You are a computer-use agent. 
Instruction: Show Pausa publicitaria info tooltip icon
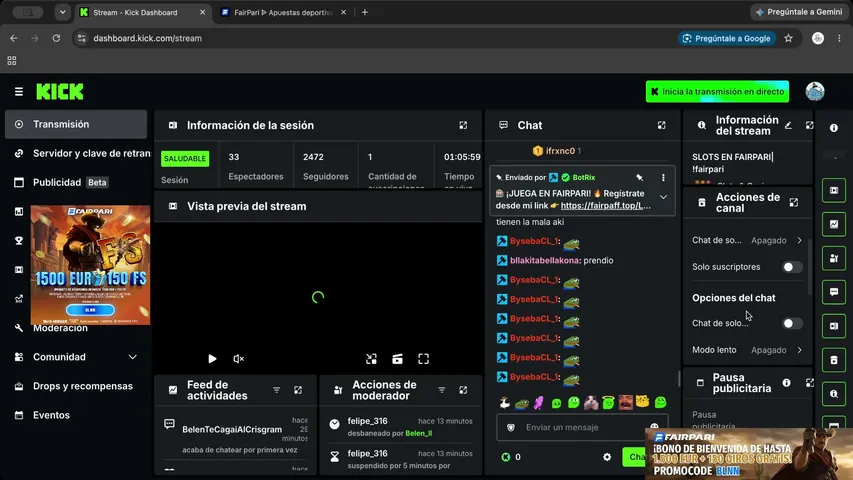[787, 383]
